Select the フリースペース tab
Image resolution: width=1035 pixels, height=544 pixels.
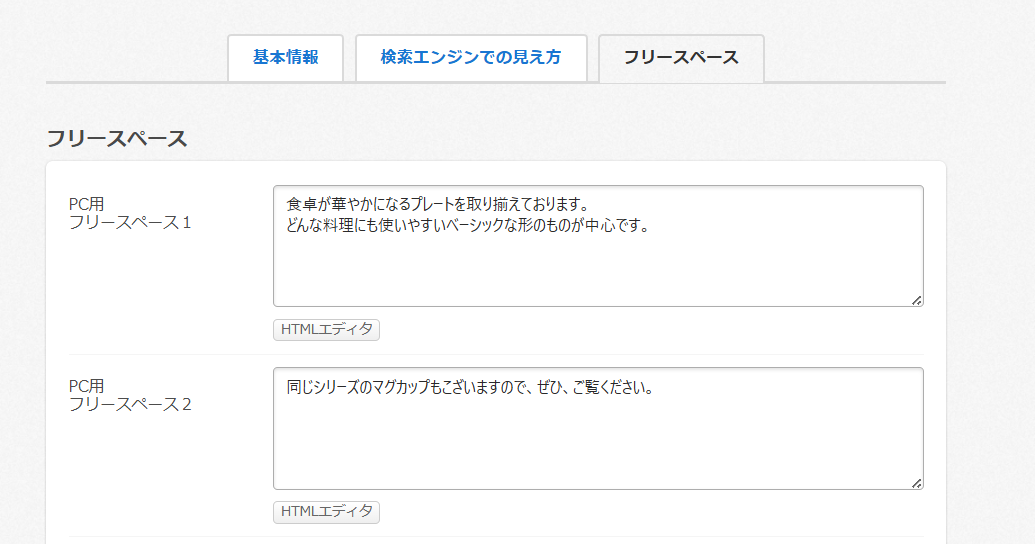click(681, 58)
